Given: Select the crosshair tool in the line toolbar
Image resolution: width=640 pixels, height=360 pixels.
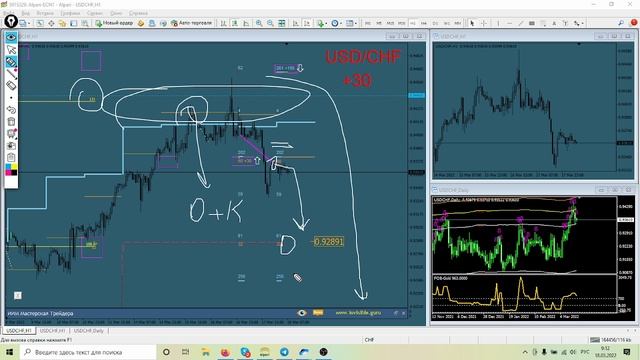Looking at the screenshot, I should pyautogui.click(x=484, y=24).
